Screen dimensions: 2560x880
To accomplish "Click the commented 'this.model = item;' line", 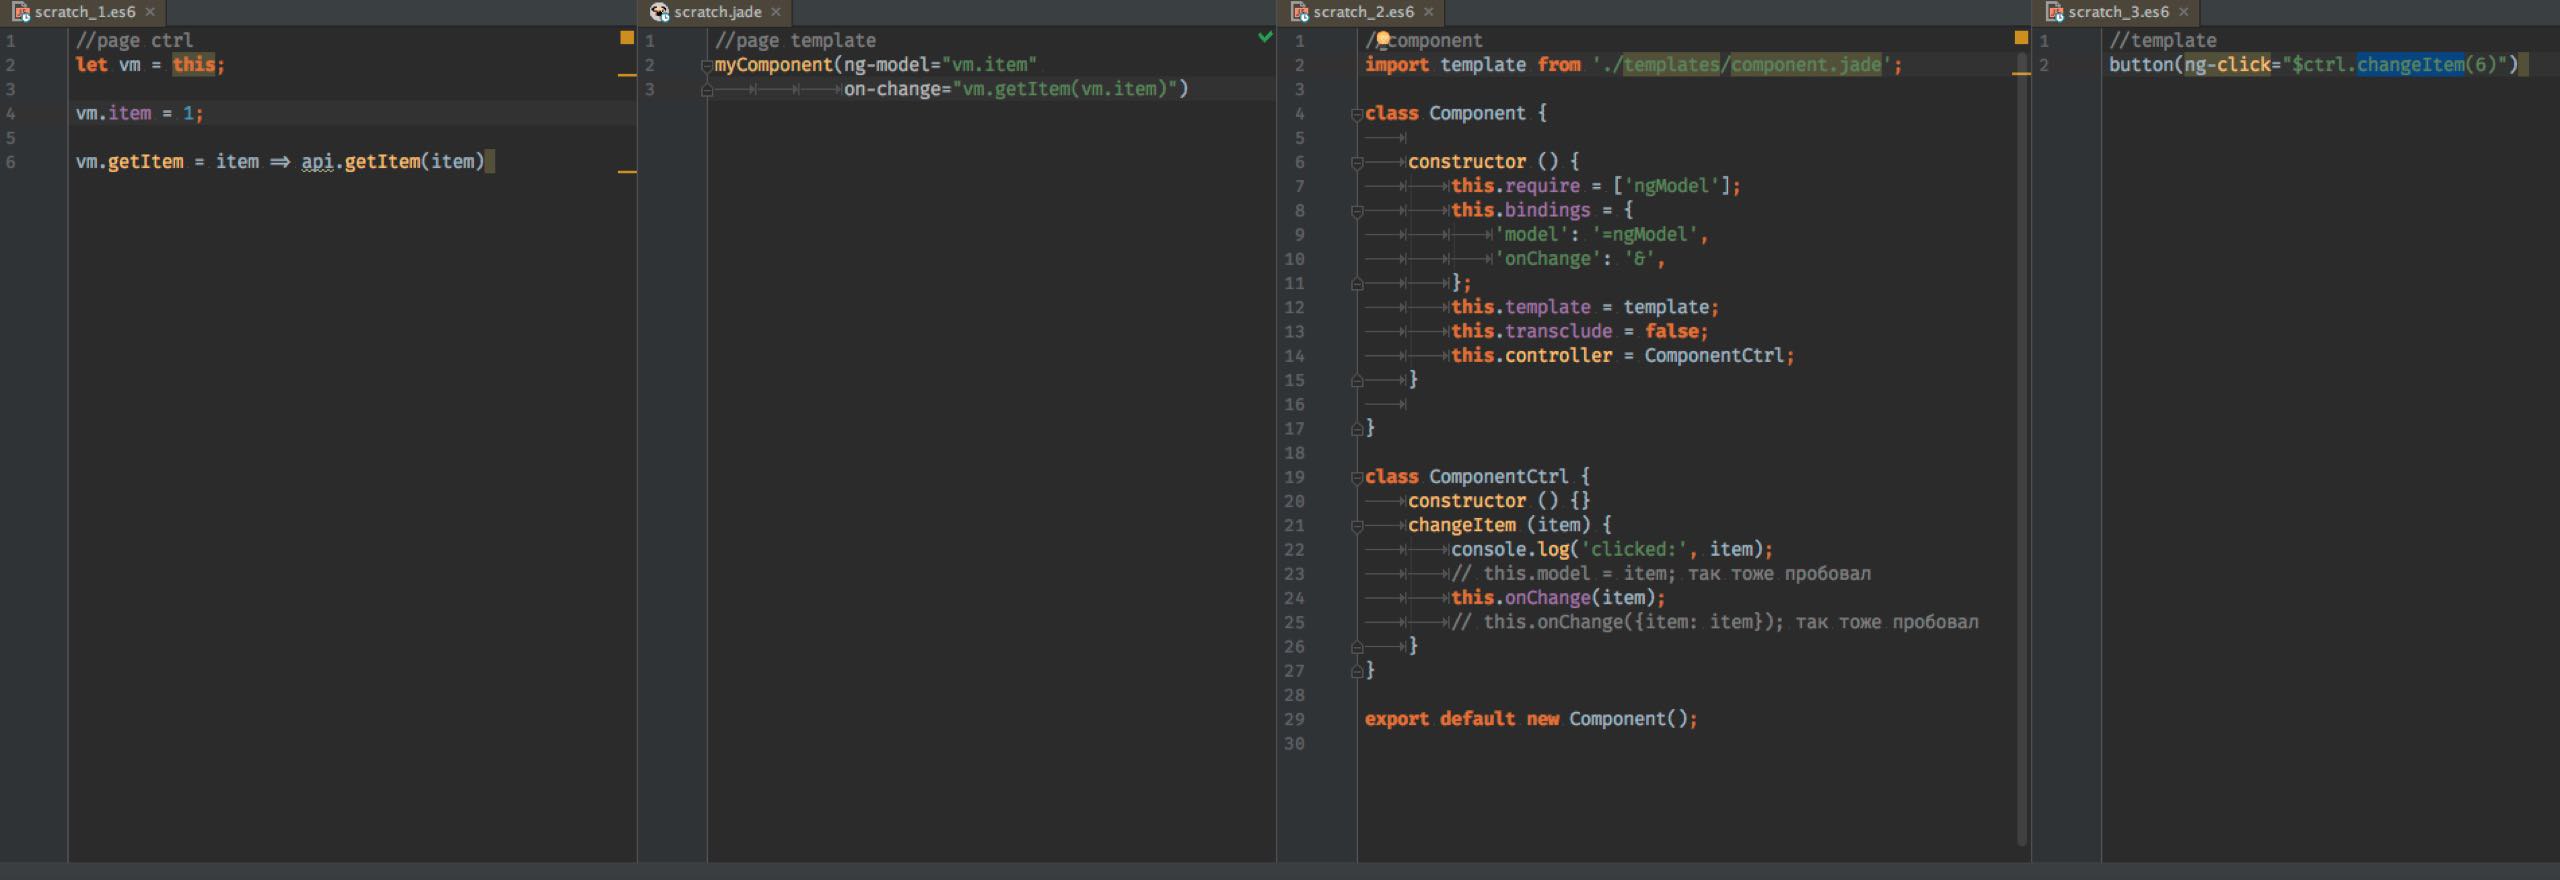I will (x=1661, y=574).
